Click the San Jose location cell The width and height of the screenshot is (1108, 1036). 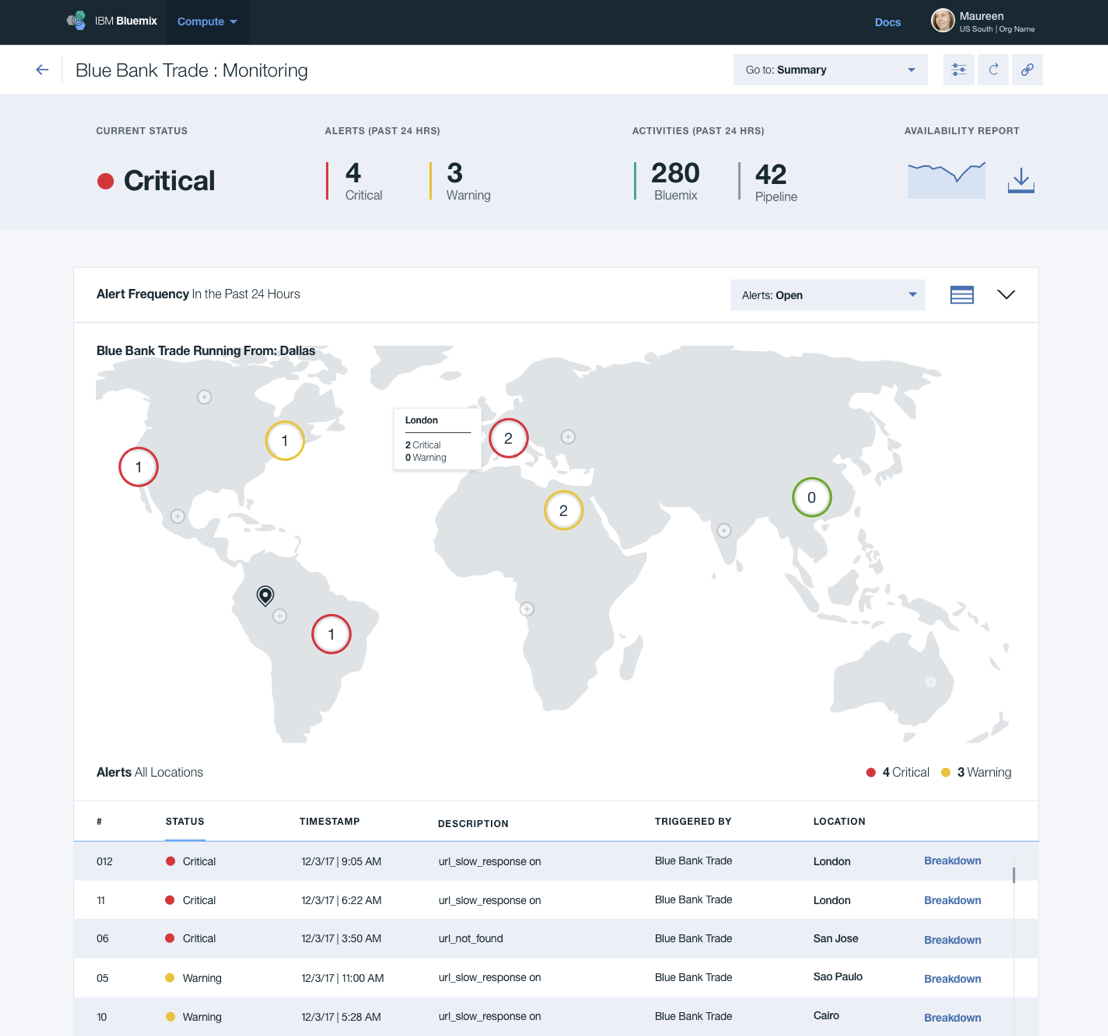tap(835, 938)
